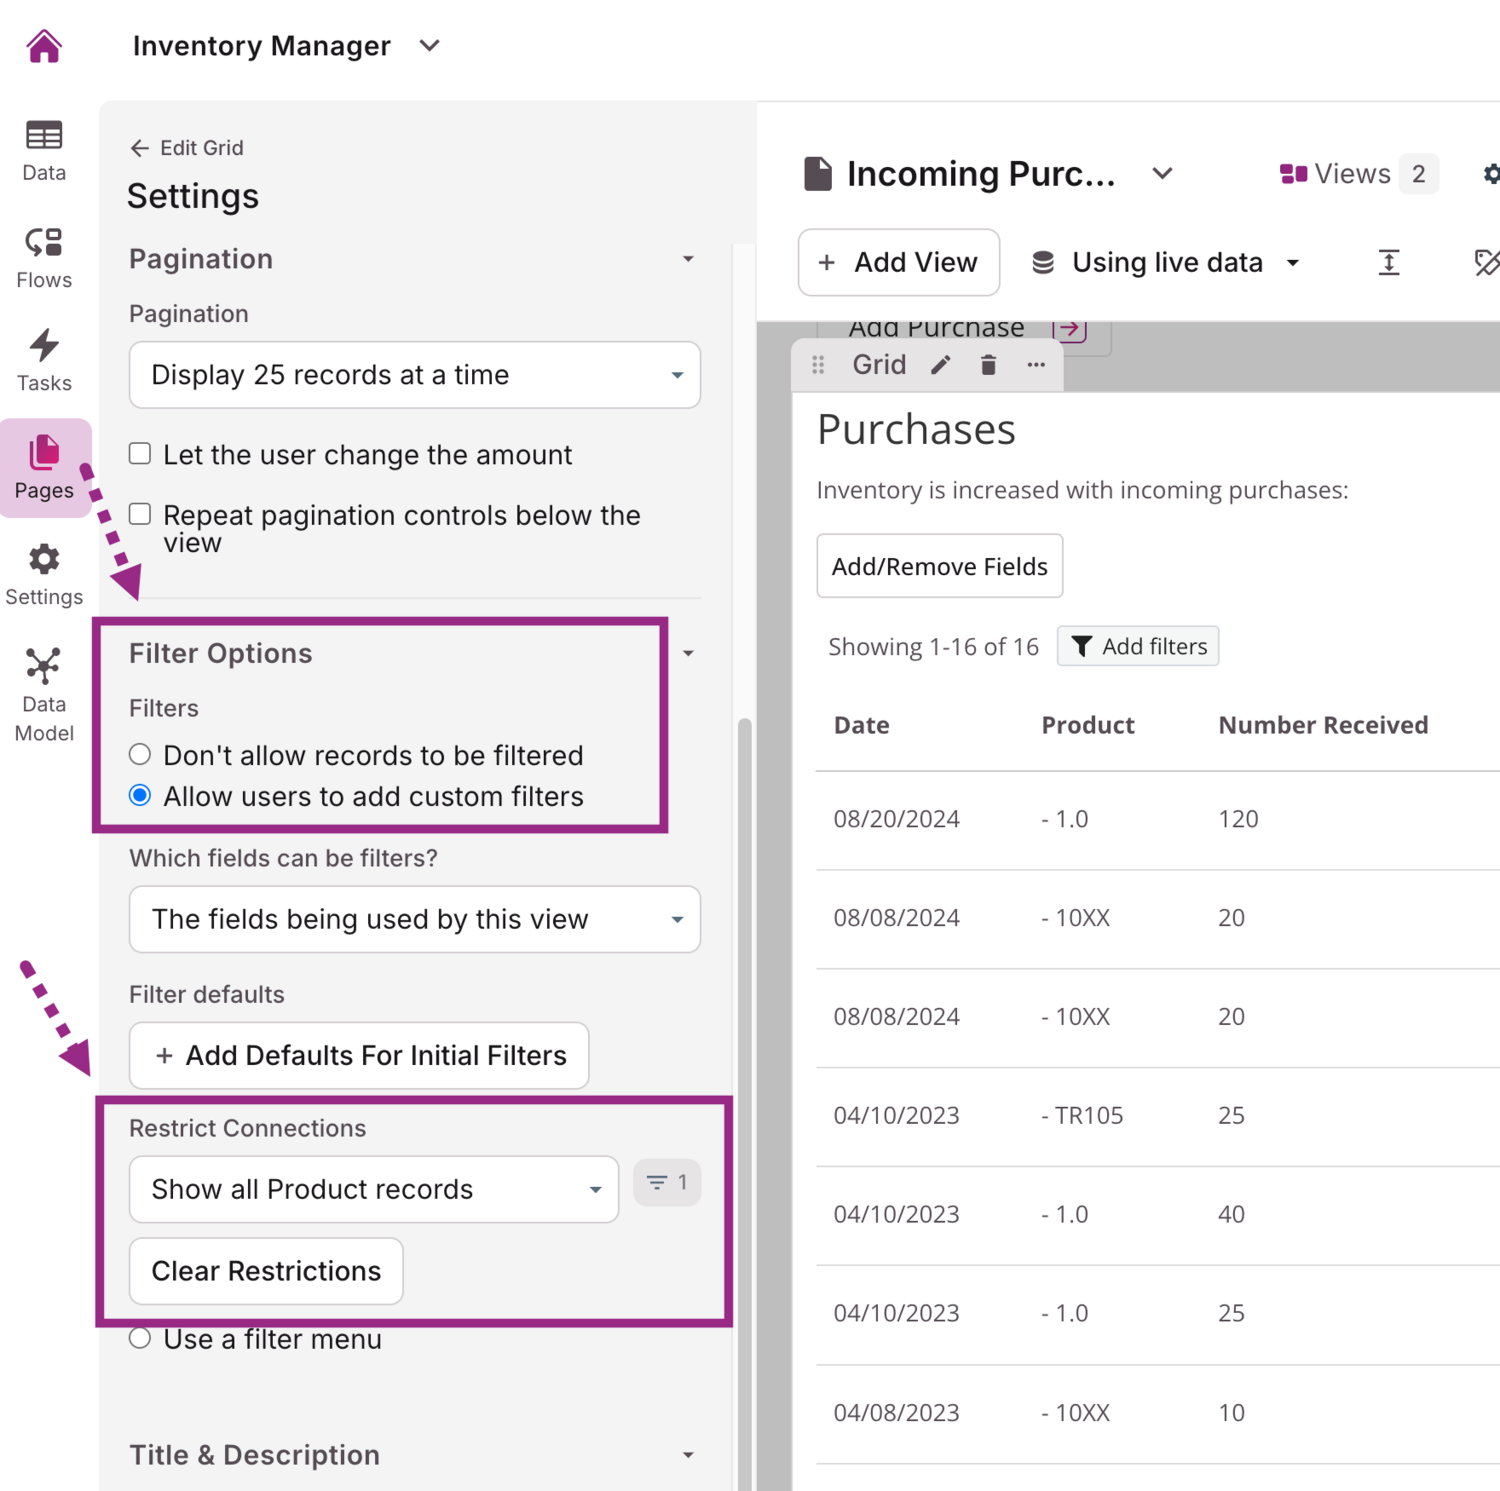Open the Data Model sidebar icon
1500x1491 pixels.
(x=44, y=694)
